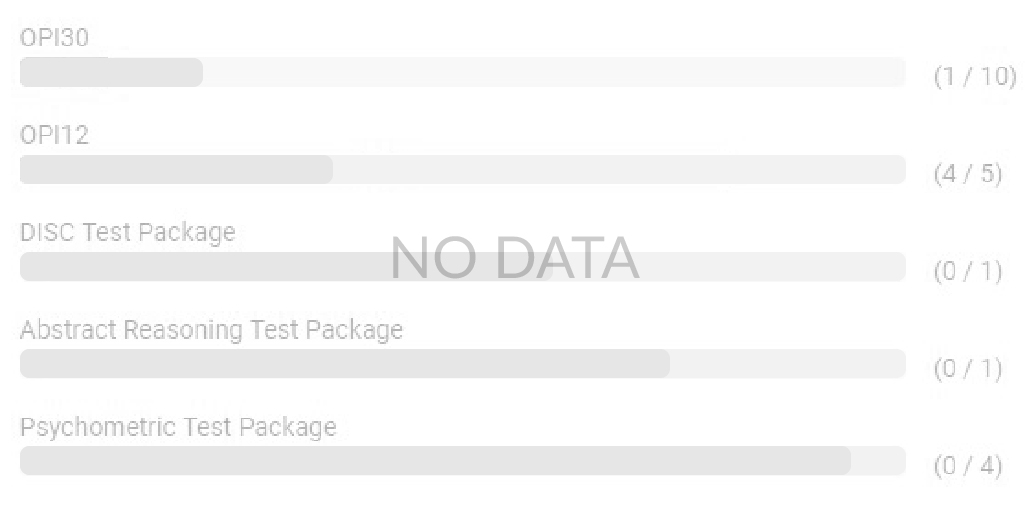
Task: Click the OPI30 label
Action: 54,38
